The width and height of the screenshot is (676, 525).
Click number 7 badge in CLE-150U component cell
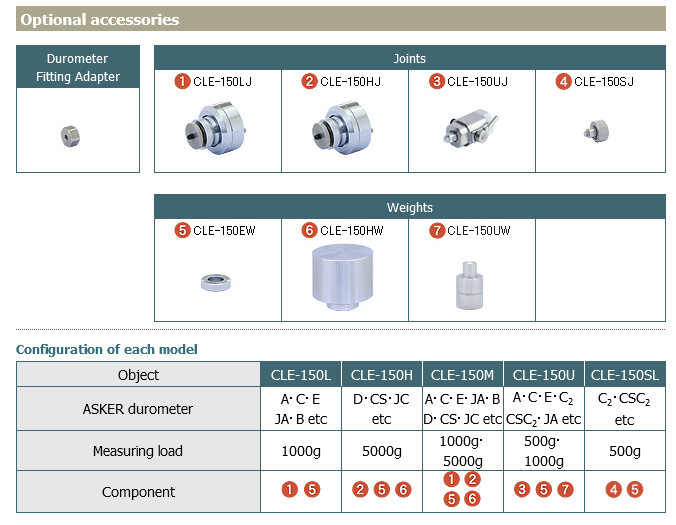coord(566,490)
